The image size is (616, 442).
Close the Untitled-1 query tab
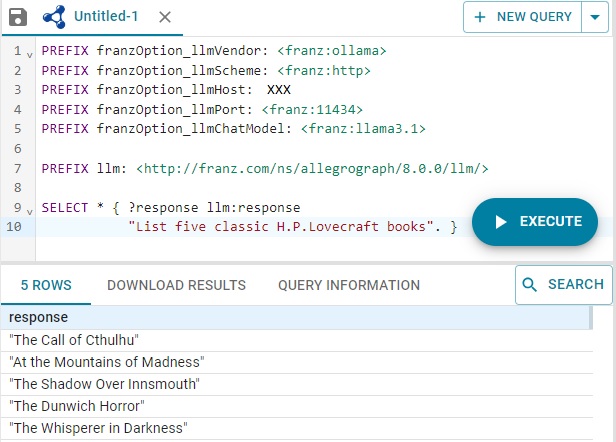coord(165,17)
